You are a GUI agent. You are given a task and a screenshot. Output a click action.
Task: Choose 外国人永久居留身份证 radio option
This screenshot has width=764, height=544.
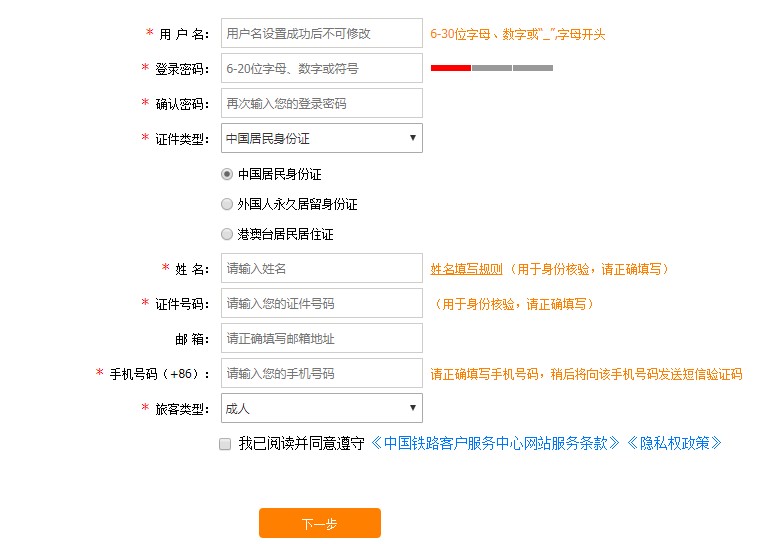[227, 204]
